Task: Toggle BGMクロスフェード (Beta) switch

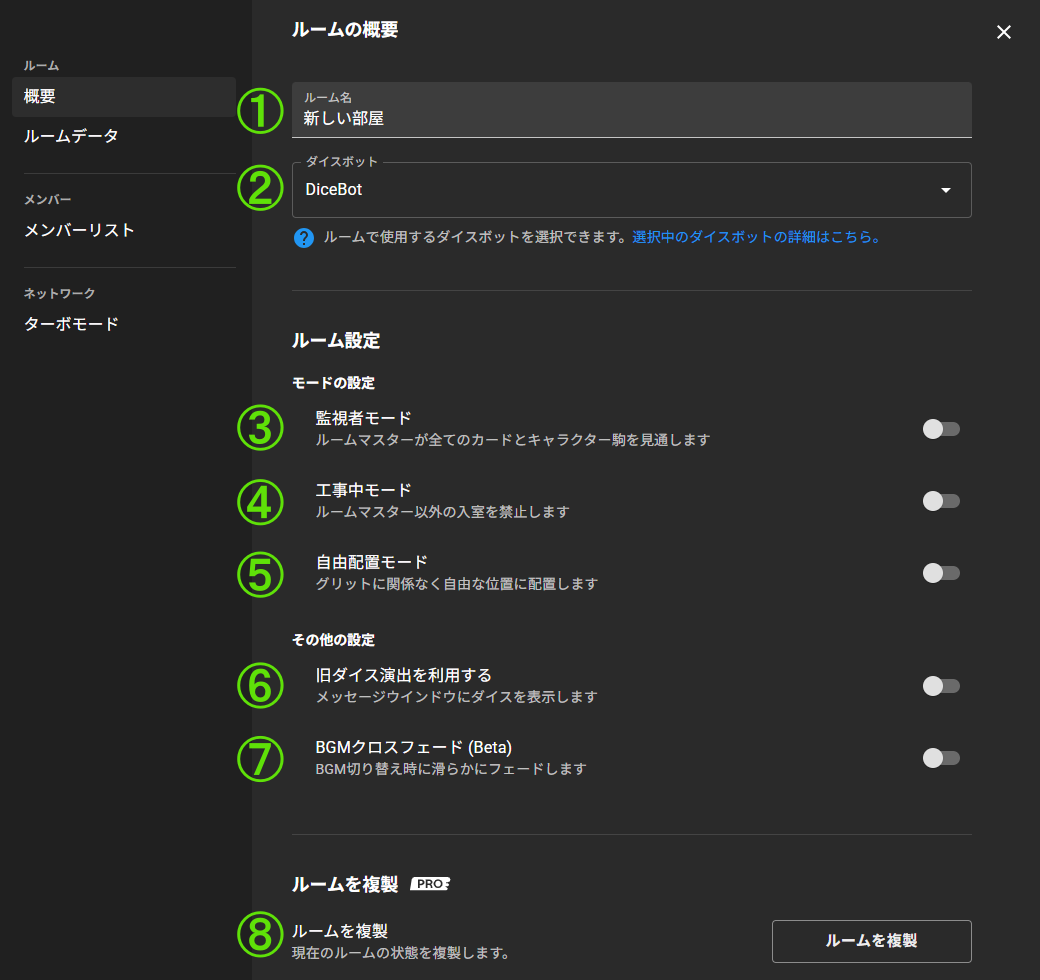Action: [x=941, y=758]
